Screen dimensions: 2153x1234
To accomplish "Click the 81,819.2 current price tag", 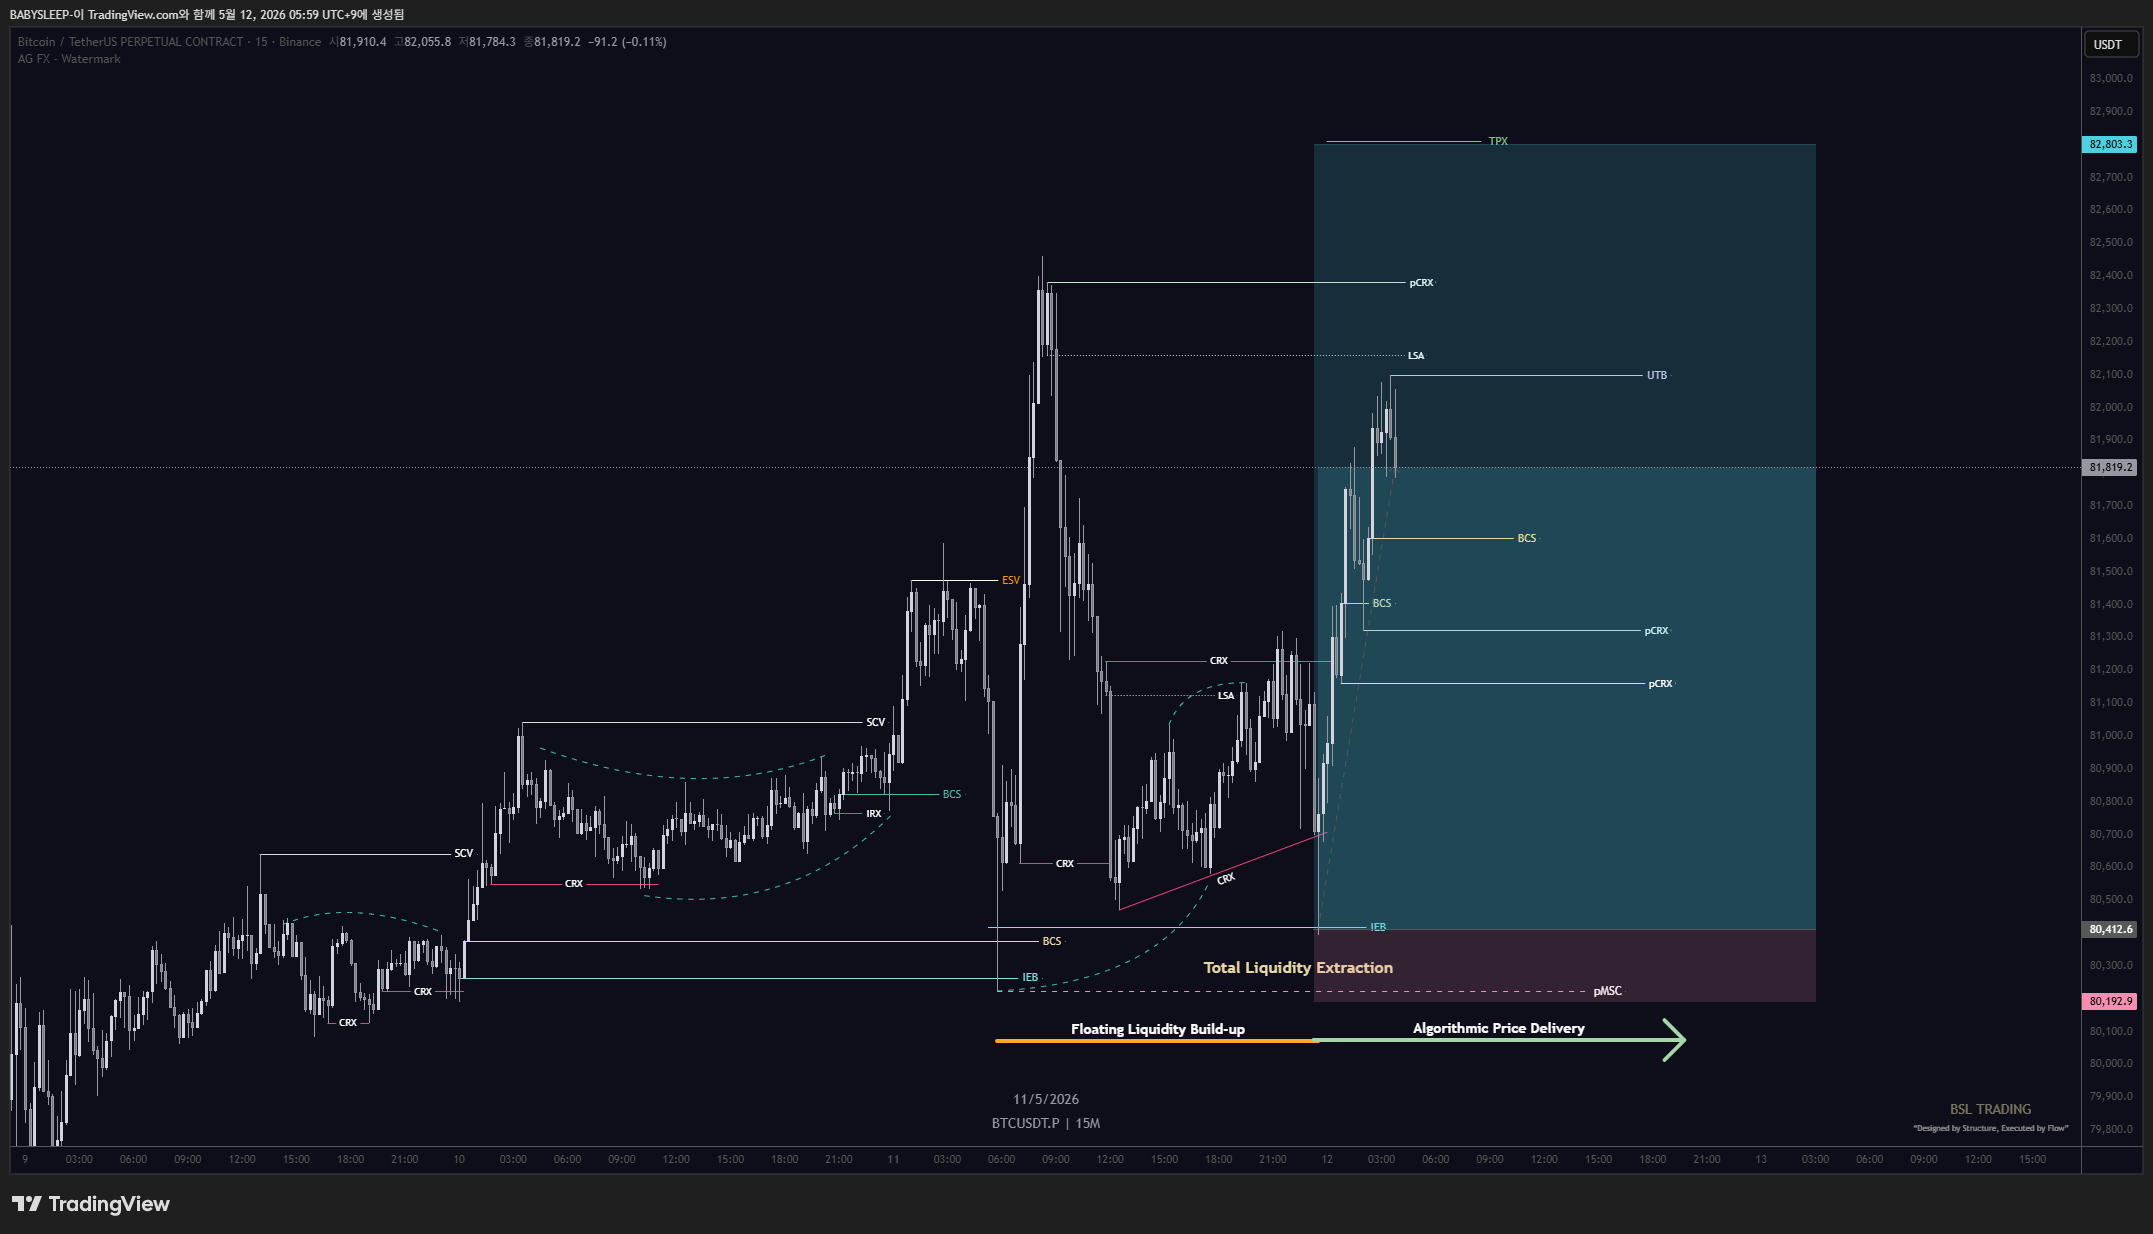I will 2110,467.
